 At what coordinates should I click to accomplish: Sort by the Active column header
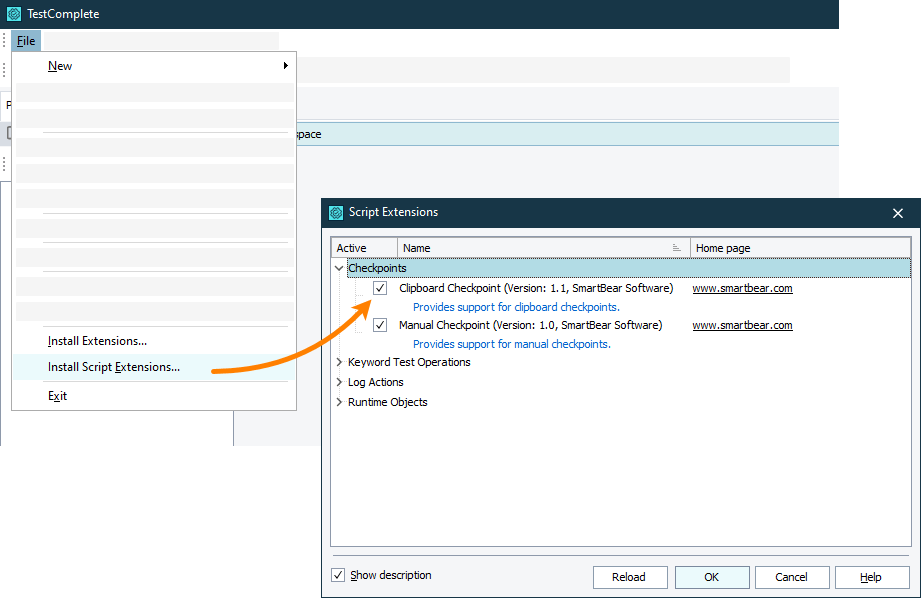pyautogui.click(x=364, y=248)
